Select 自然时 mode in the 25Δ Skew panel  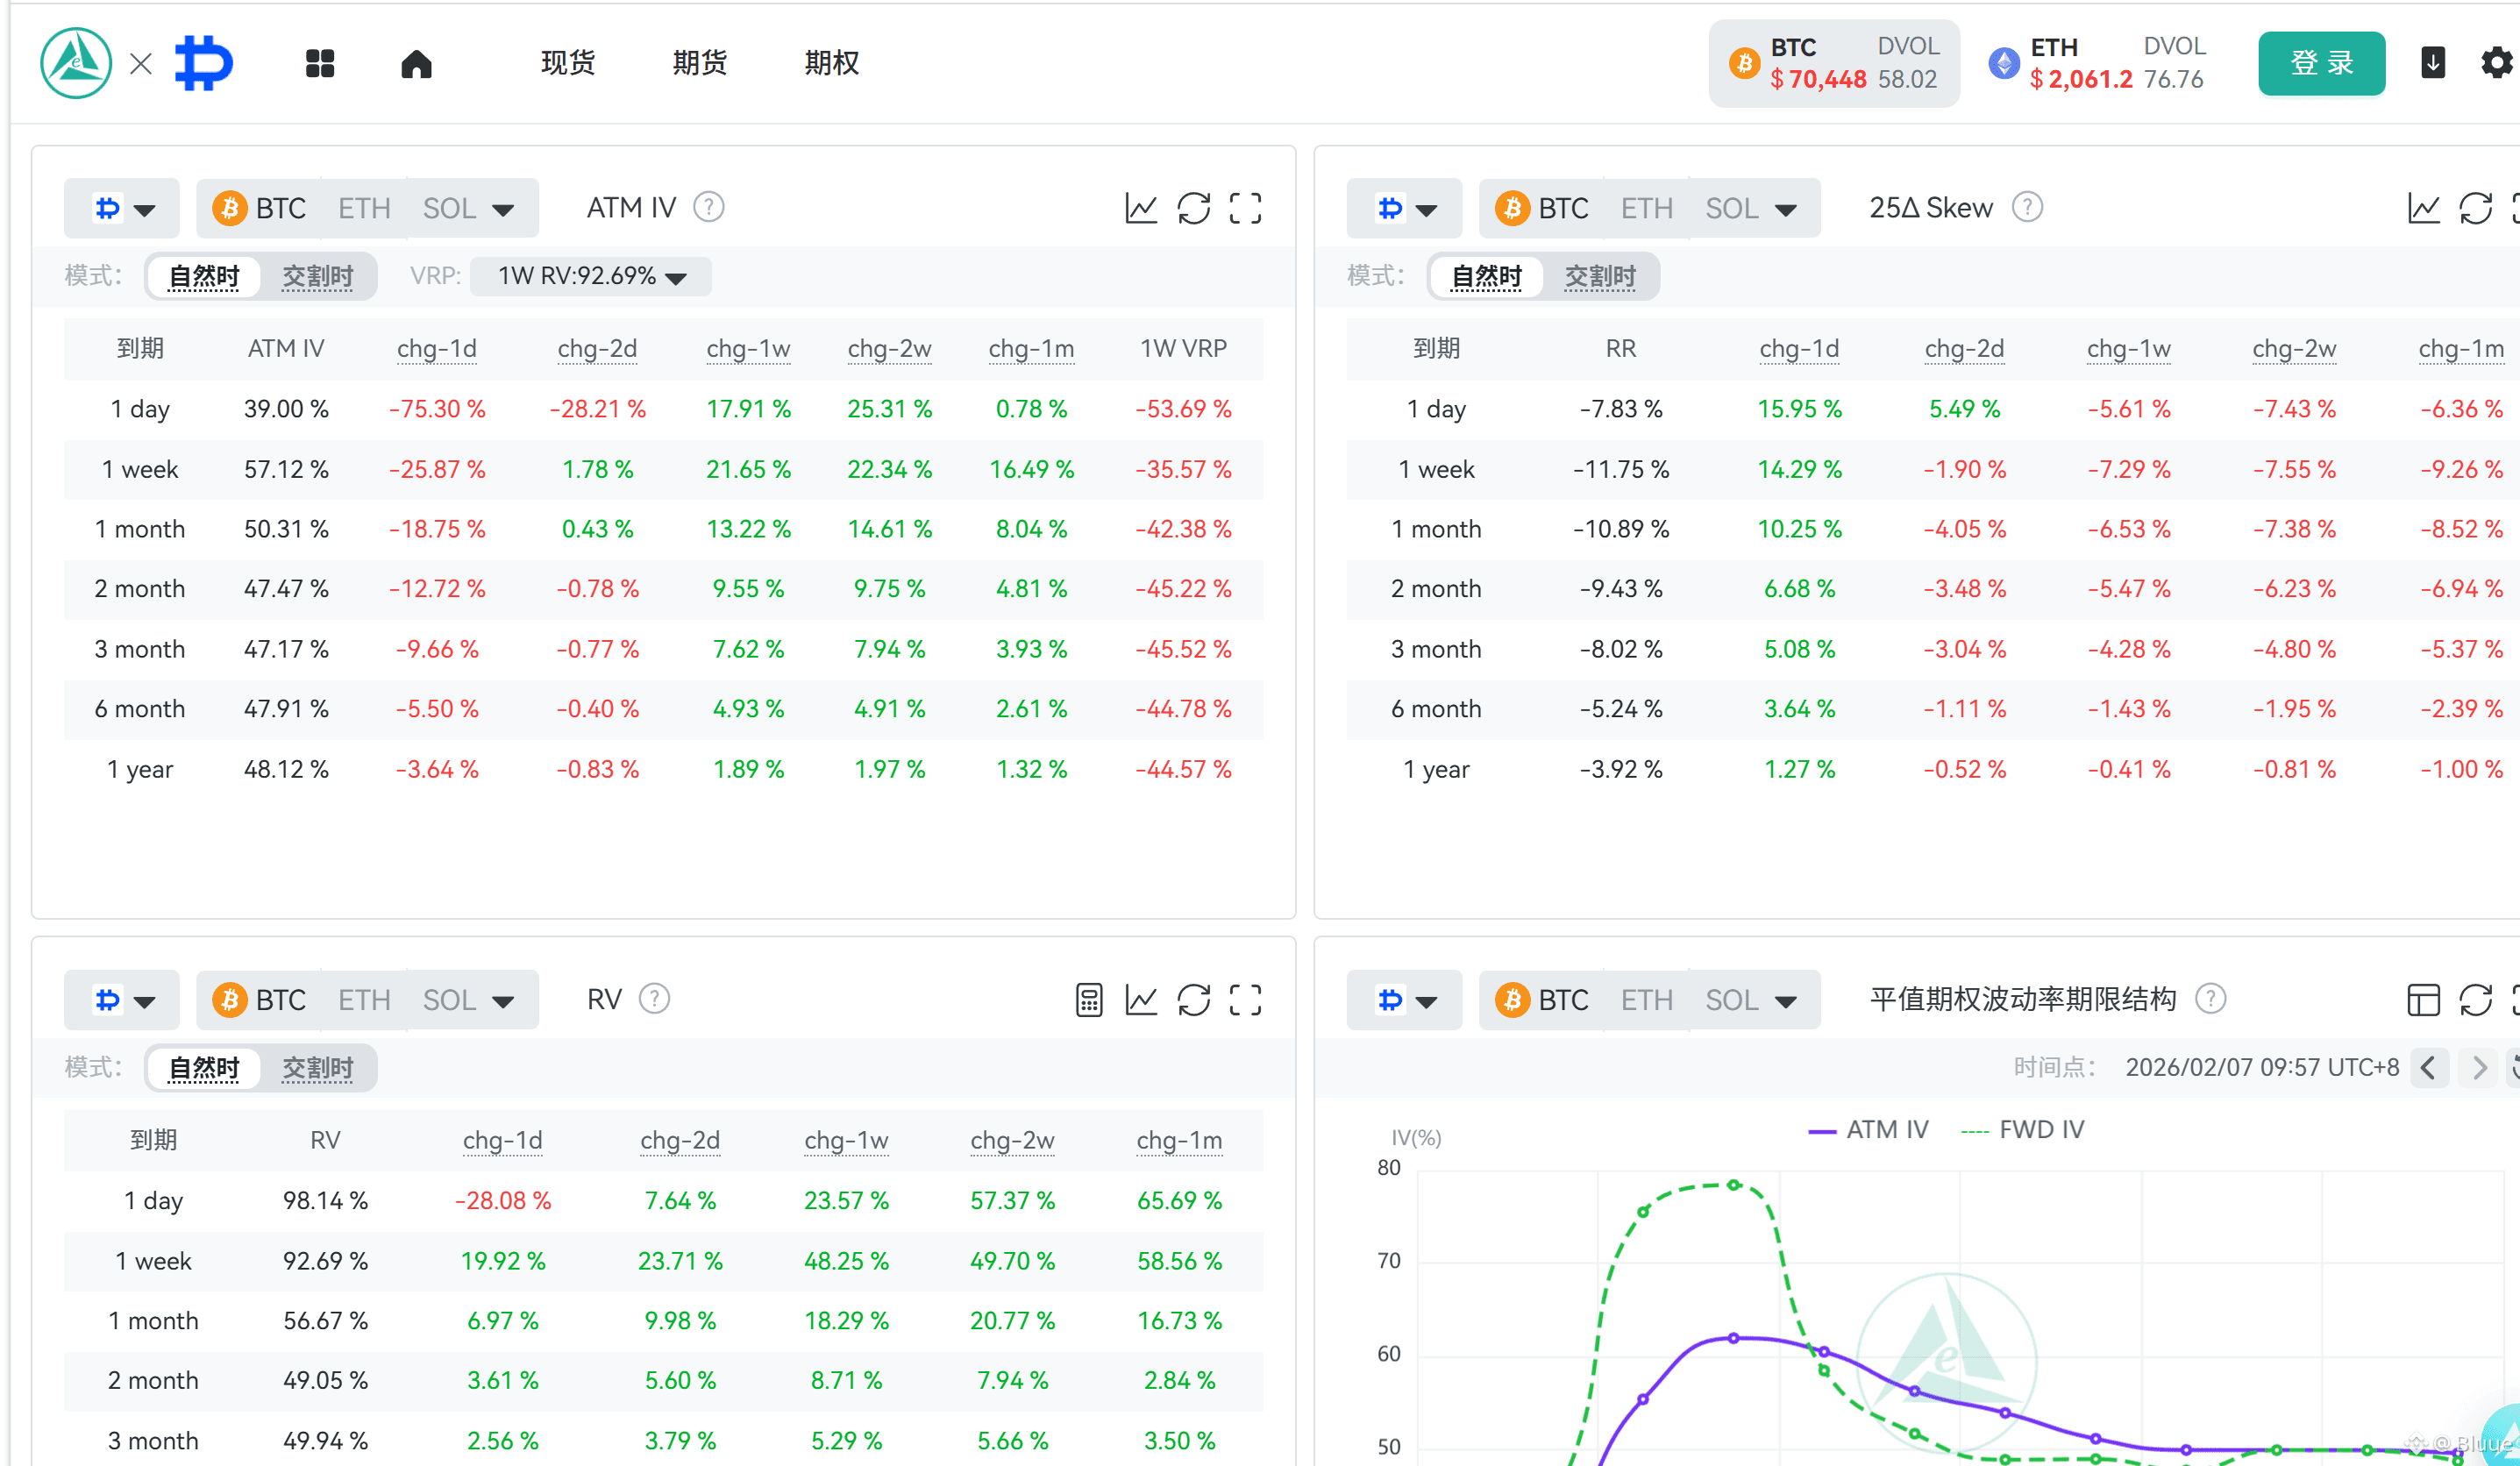click(x=1486, y=276)
